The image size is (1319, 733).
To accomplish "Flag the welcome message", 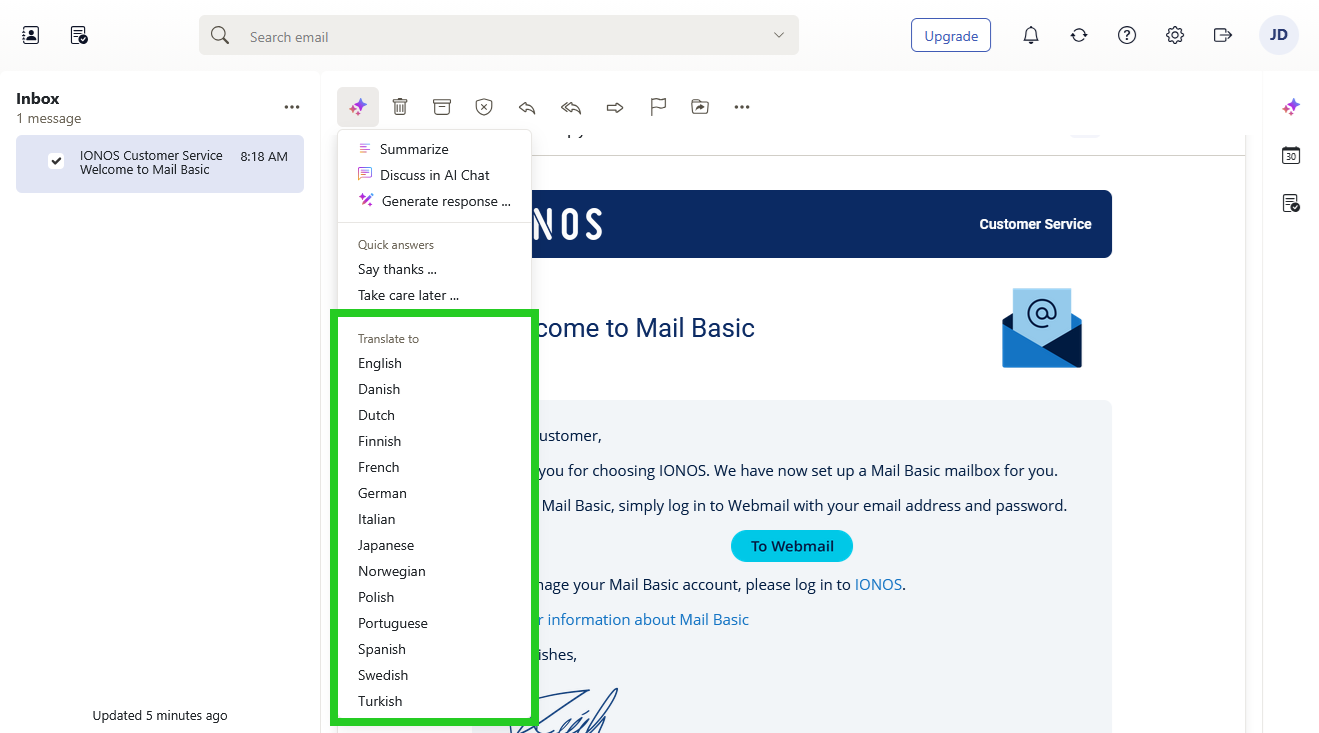I will (658, 107).
